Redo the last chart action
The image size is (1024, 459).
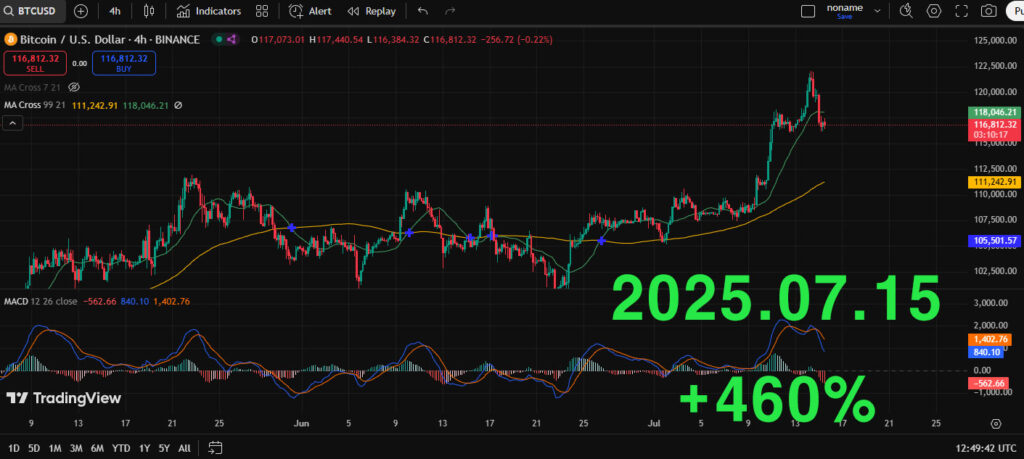(450, 11)
